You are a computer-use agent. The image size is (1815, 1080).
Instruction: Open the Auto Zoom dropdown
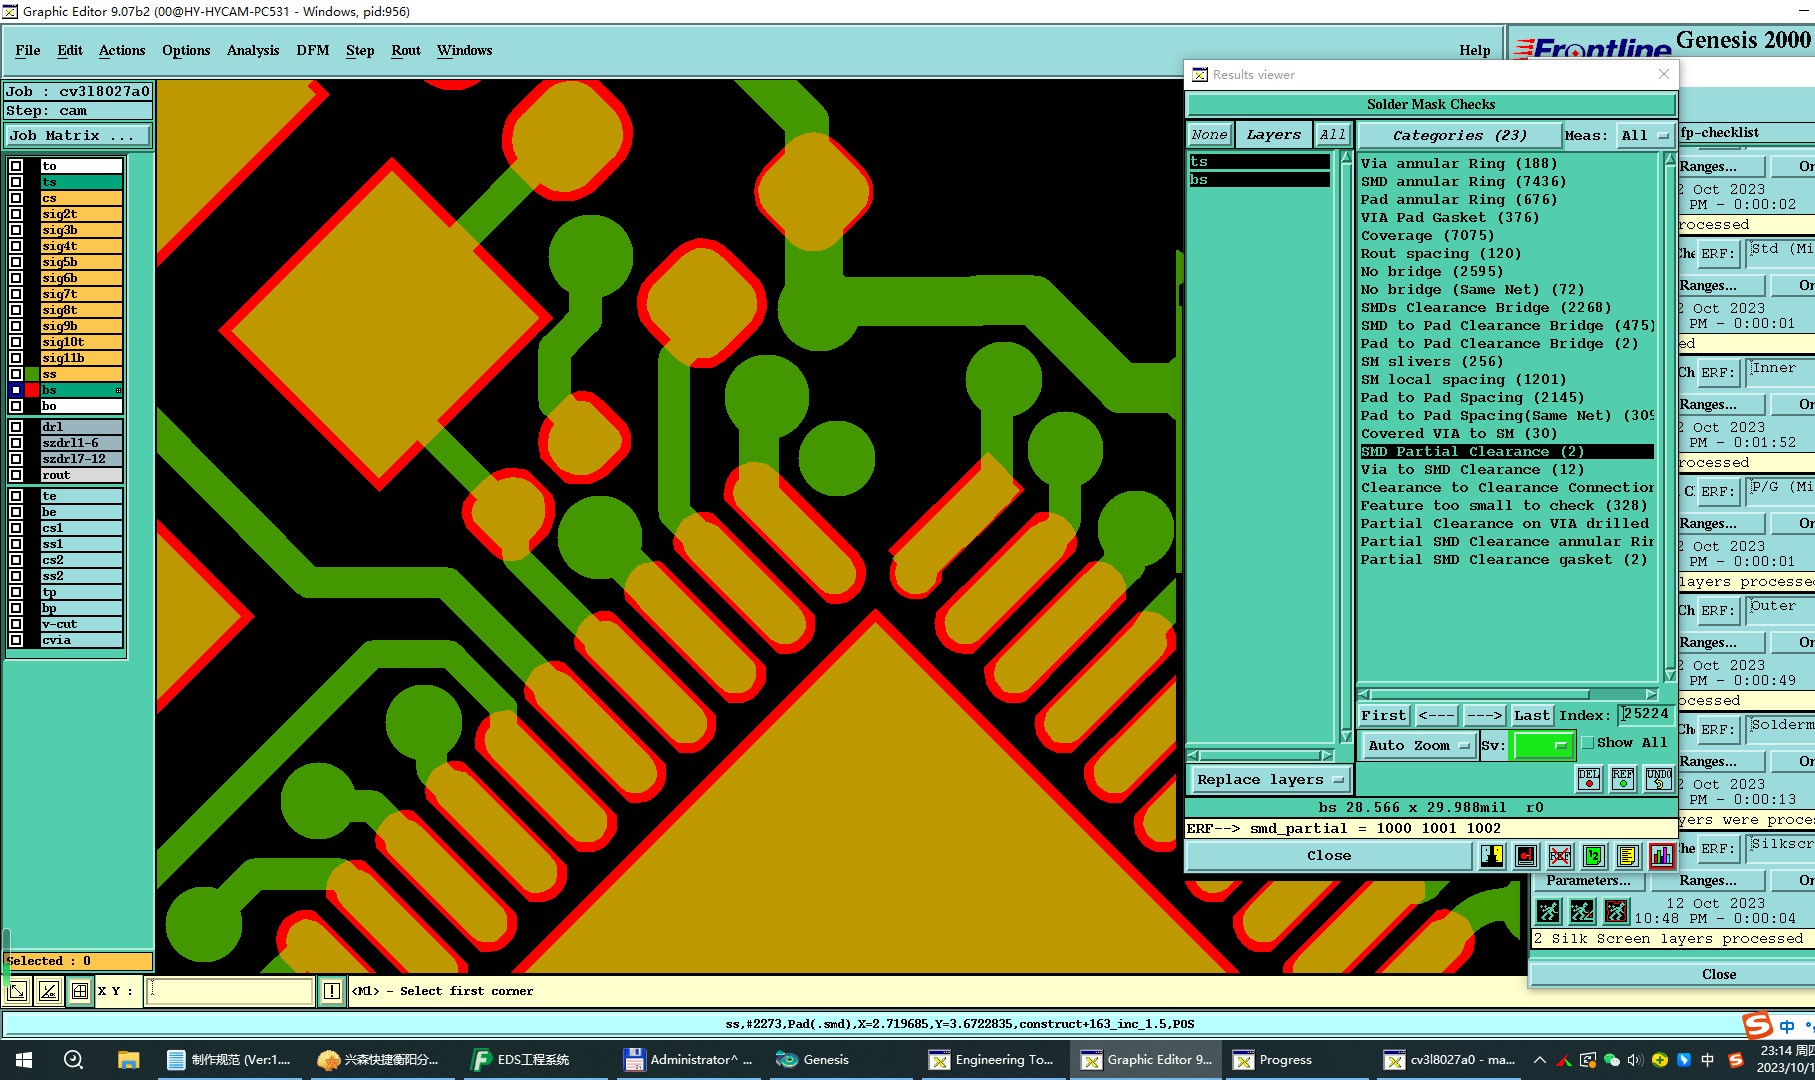point(1418,745)
